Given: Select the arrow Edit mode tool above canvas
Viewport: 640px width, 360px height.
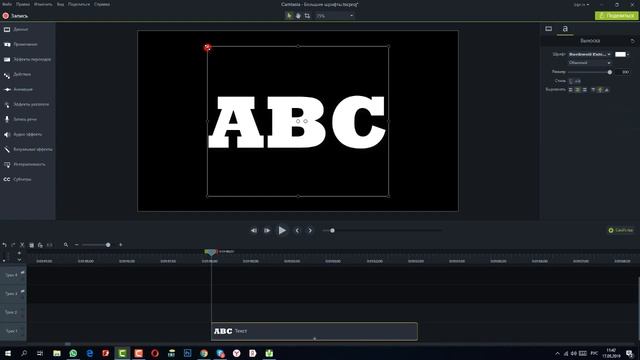Looking at the screenshot, I should pos(289,16).
